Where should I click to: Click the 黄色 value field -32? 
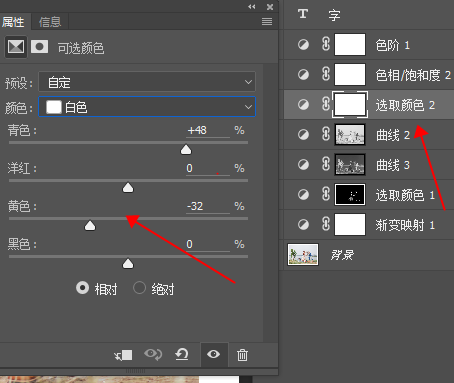pyautogui.click(x=208, y=206)
